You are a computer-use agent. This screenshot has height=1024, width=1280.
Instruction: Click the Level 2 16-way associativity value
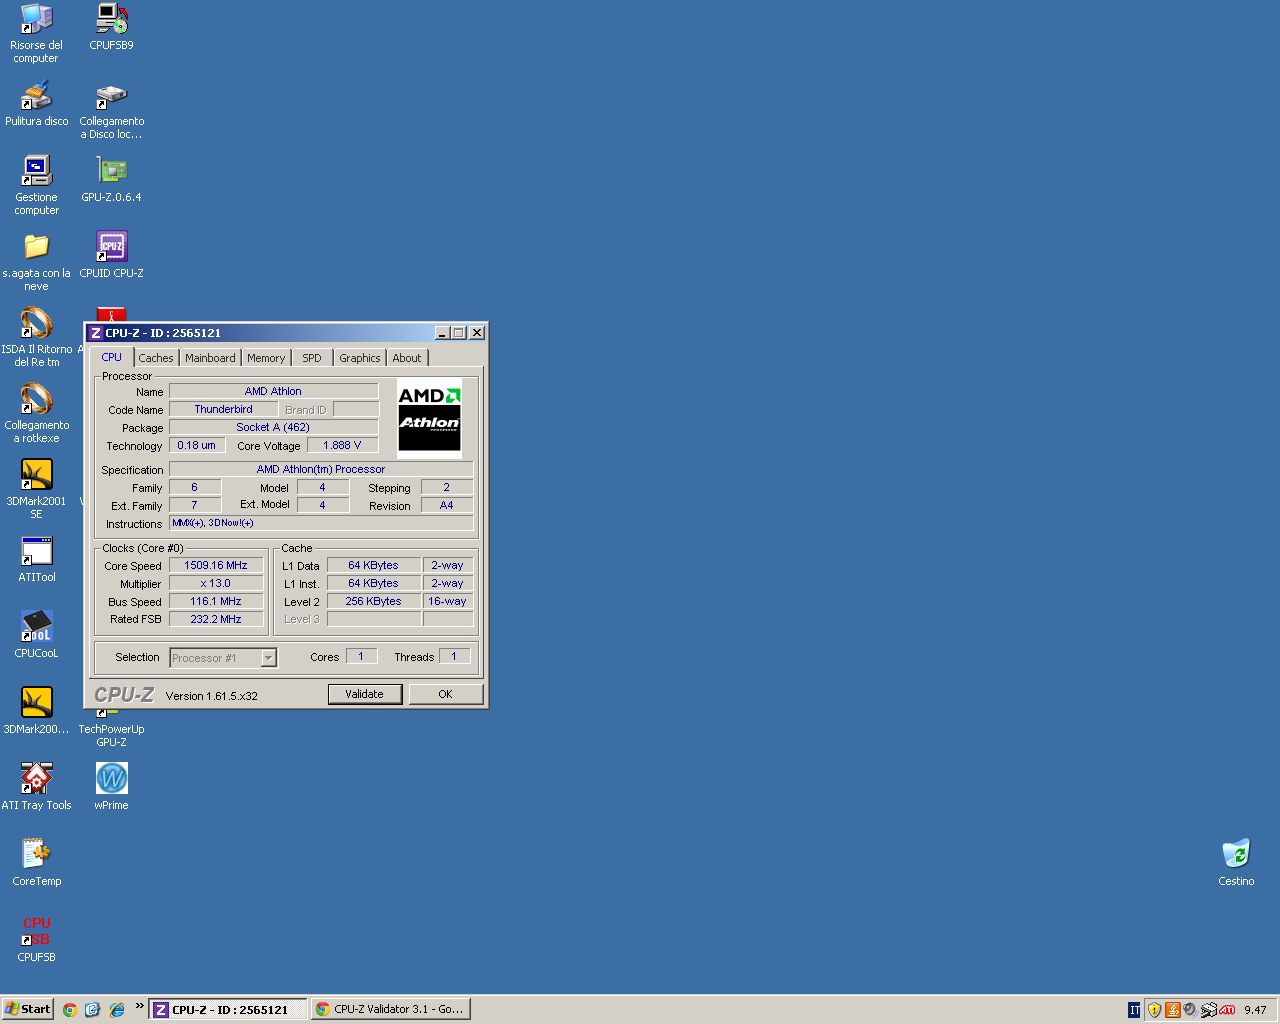[448, 602]
